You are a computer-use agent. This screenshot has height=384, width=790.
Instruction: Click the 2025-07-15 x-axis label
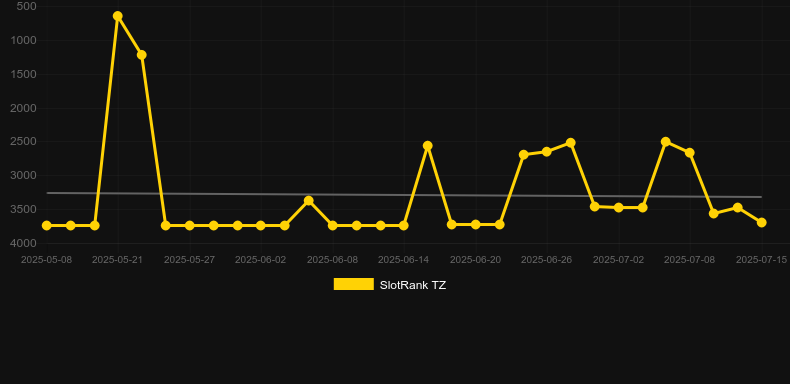tap(761, 260)
